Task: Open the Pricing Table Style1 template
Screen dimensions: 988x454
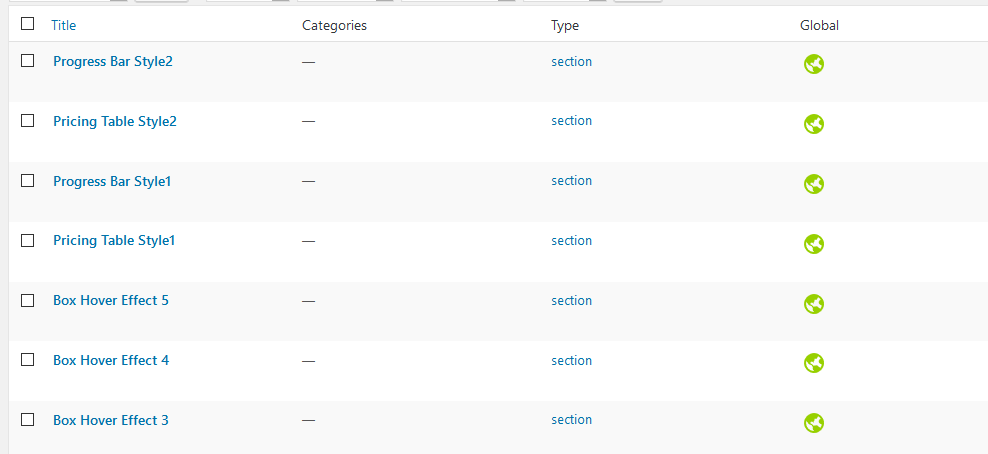Action: pyautogui.click(x=114, y=241)
